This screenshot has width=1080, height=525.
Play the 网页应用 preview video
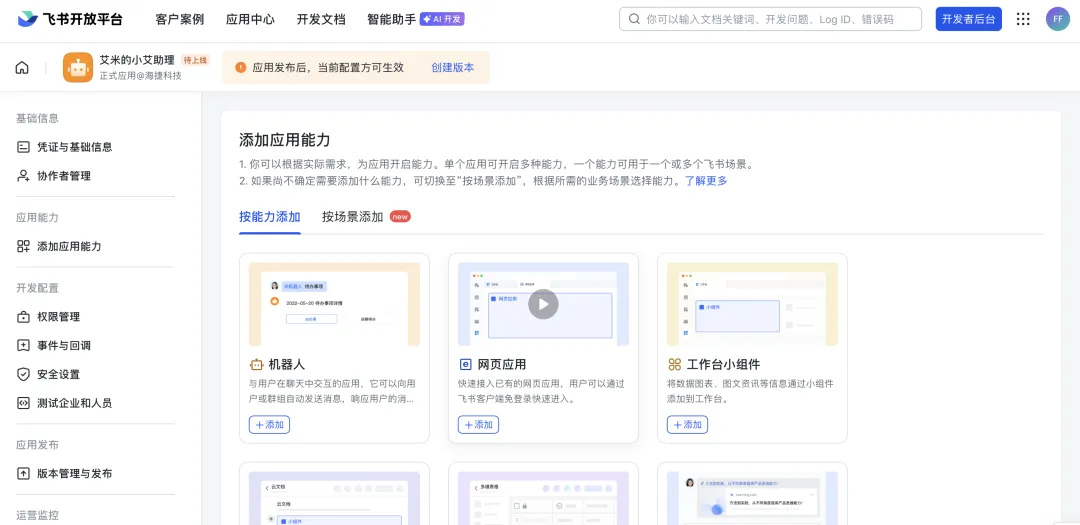point(543,304)
